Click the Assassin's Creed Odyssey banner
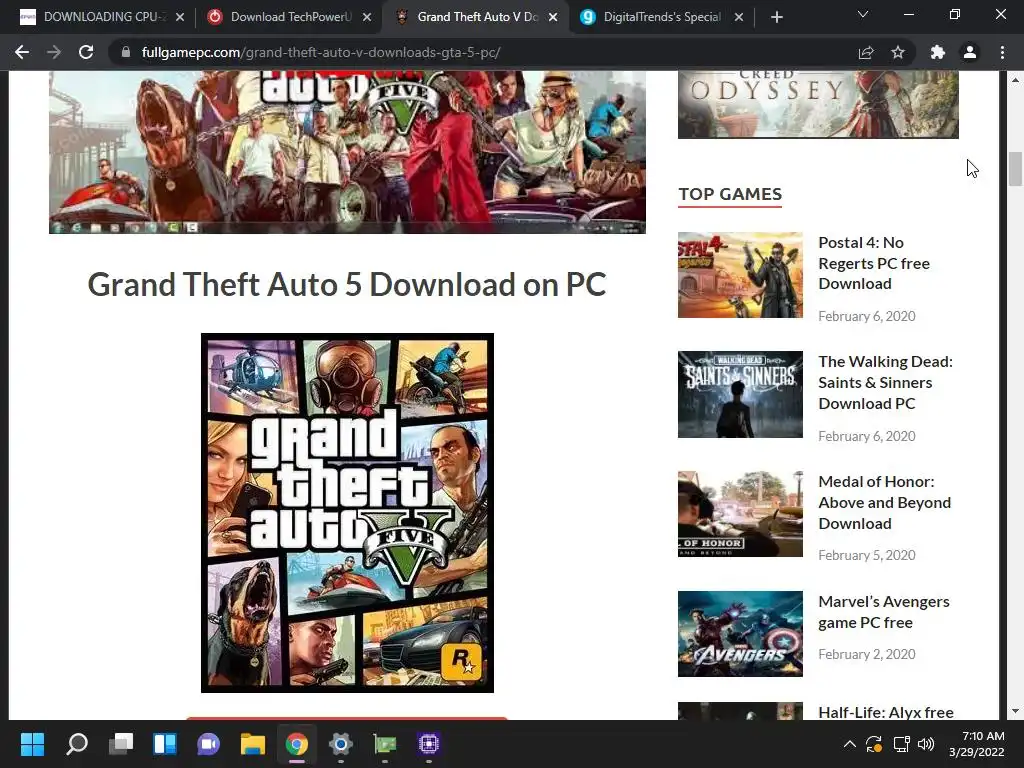Screen dimensions: 1024x768 point(818,104)
